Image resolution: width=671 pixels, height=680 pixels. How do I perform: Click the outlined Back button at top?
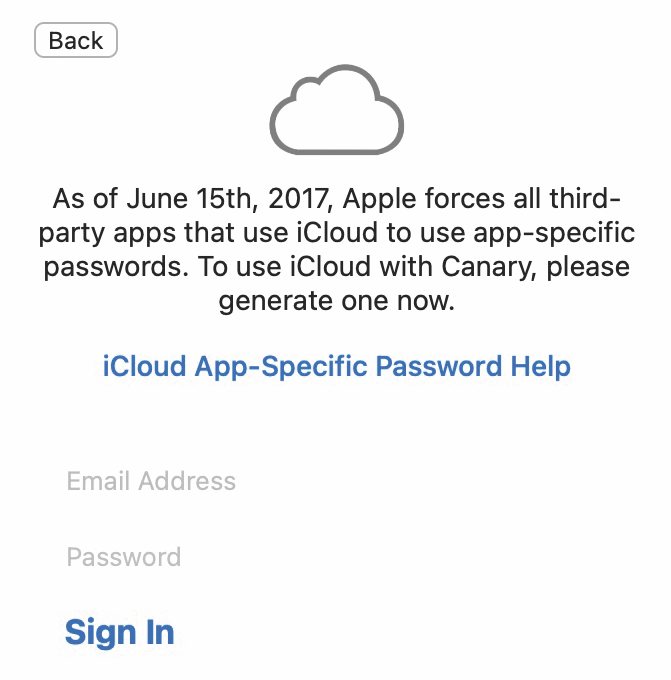click(x=76, y=40)
